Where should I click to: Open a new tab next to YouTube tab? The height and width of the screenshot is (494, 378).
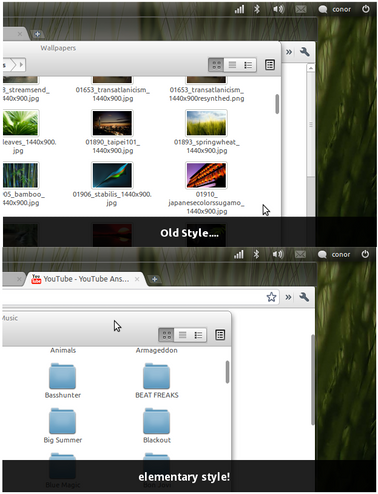154,279
